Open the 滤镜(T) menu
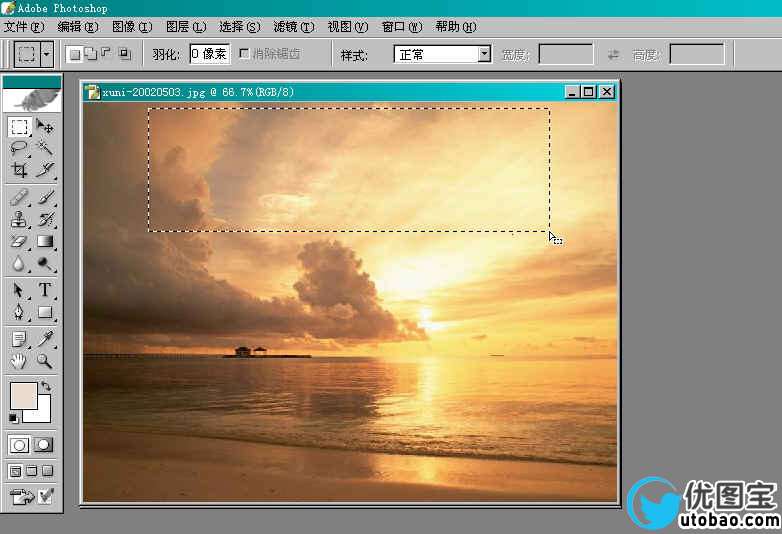 (294, 26)
